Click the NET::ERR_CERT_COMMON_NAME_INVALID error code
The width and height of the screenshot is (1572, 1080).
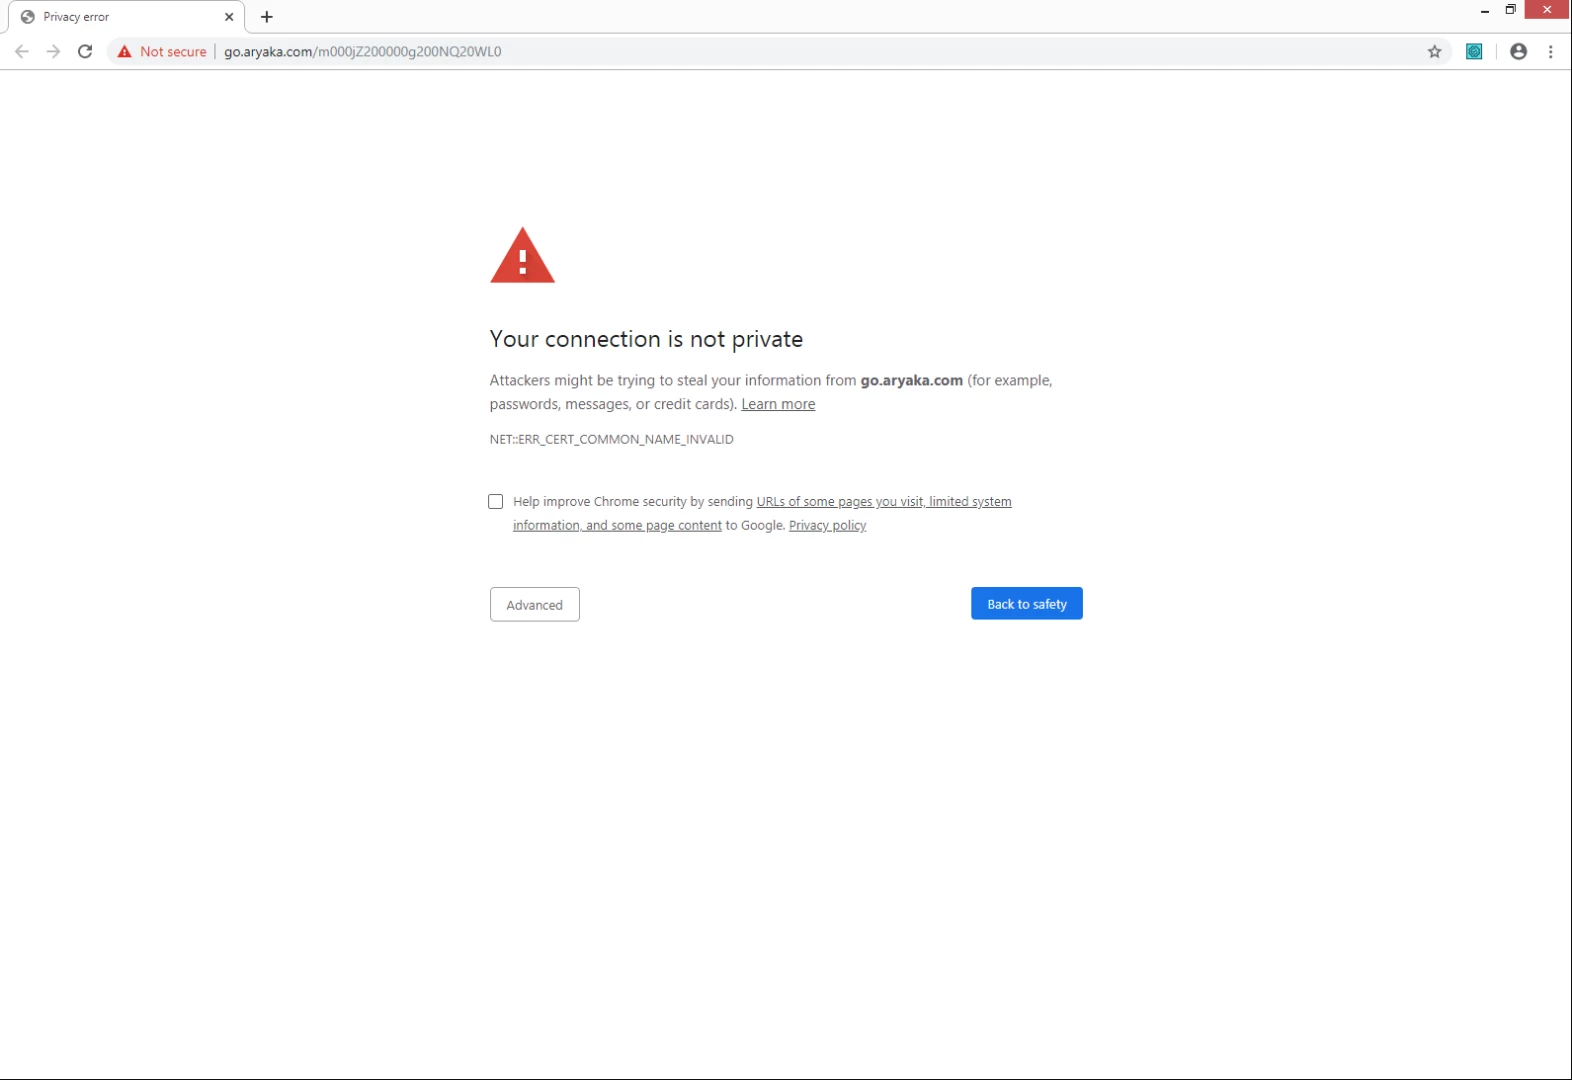(x=611, y=439)
